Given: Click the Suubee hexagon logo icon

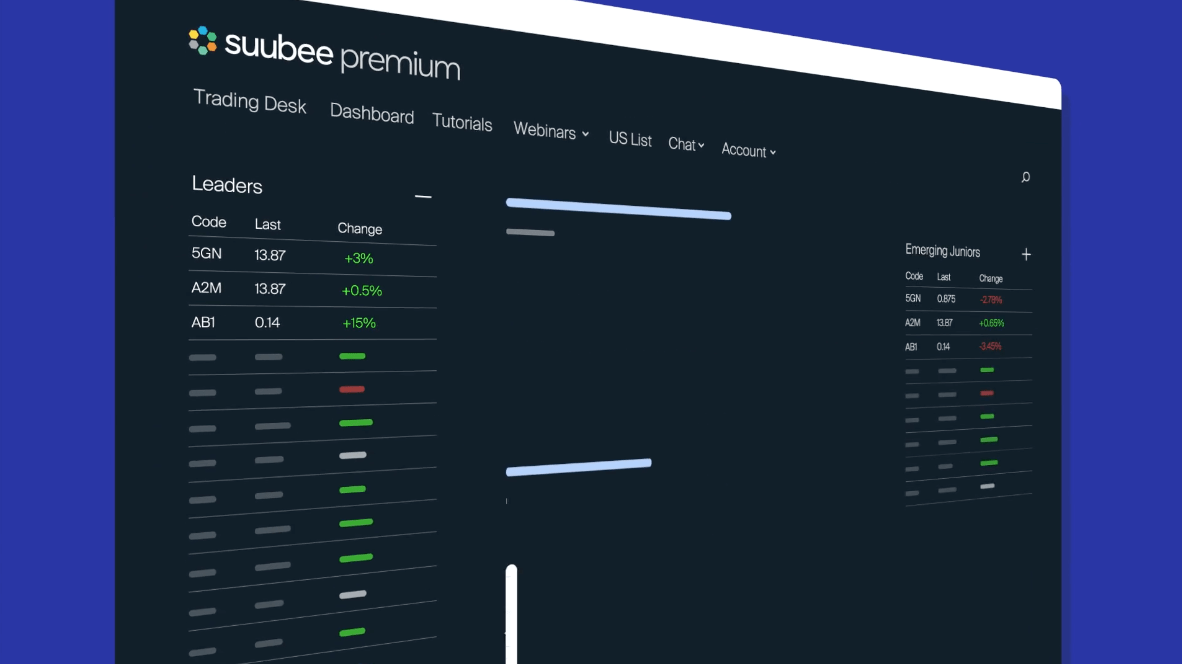Looking at the screenshot, I should [x=202, y=41].
